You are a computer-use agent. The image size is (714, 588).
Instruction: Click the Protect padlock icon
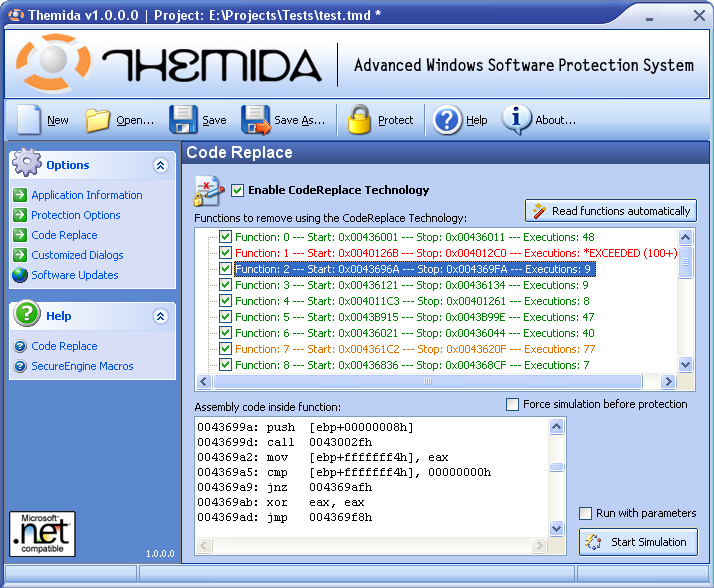[359, 119]
